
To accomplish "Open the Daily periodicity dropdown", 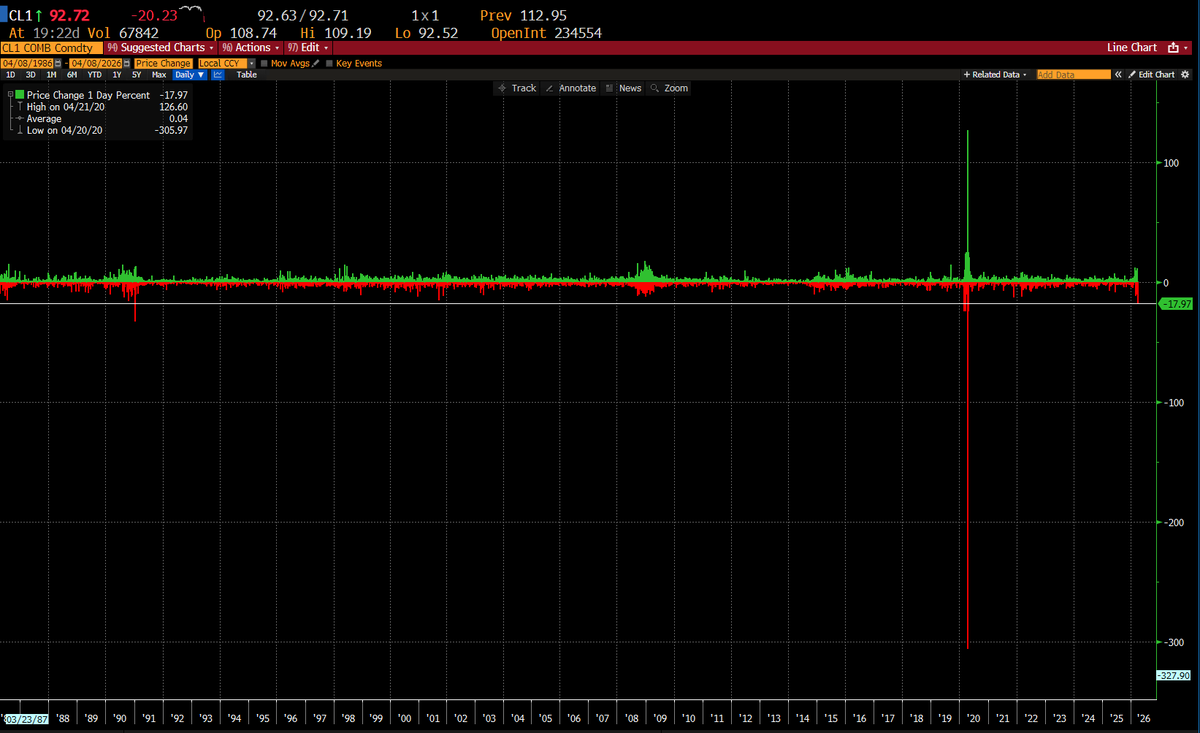I will point(189,75).
